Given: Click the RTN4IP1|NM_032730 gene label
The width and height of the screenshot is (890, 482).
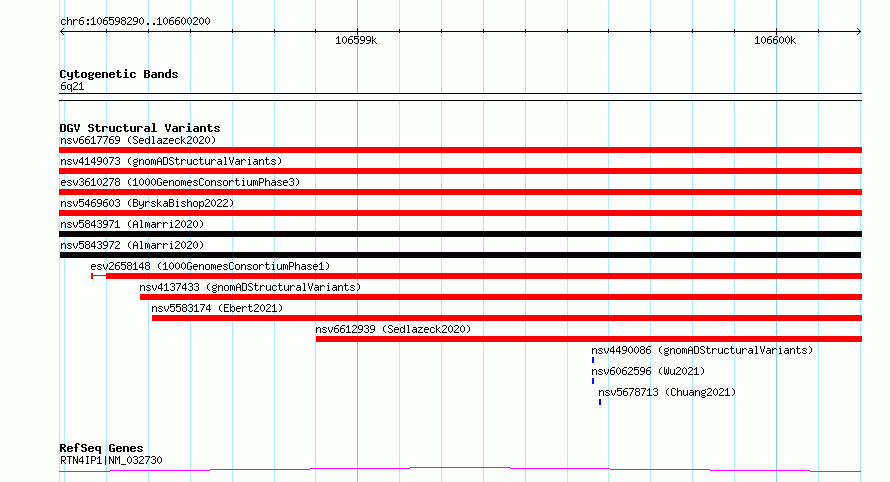Looking at the screenshot, I should [x=111, y=460].
